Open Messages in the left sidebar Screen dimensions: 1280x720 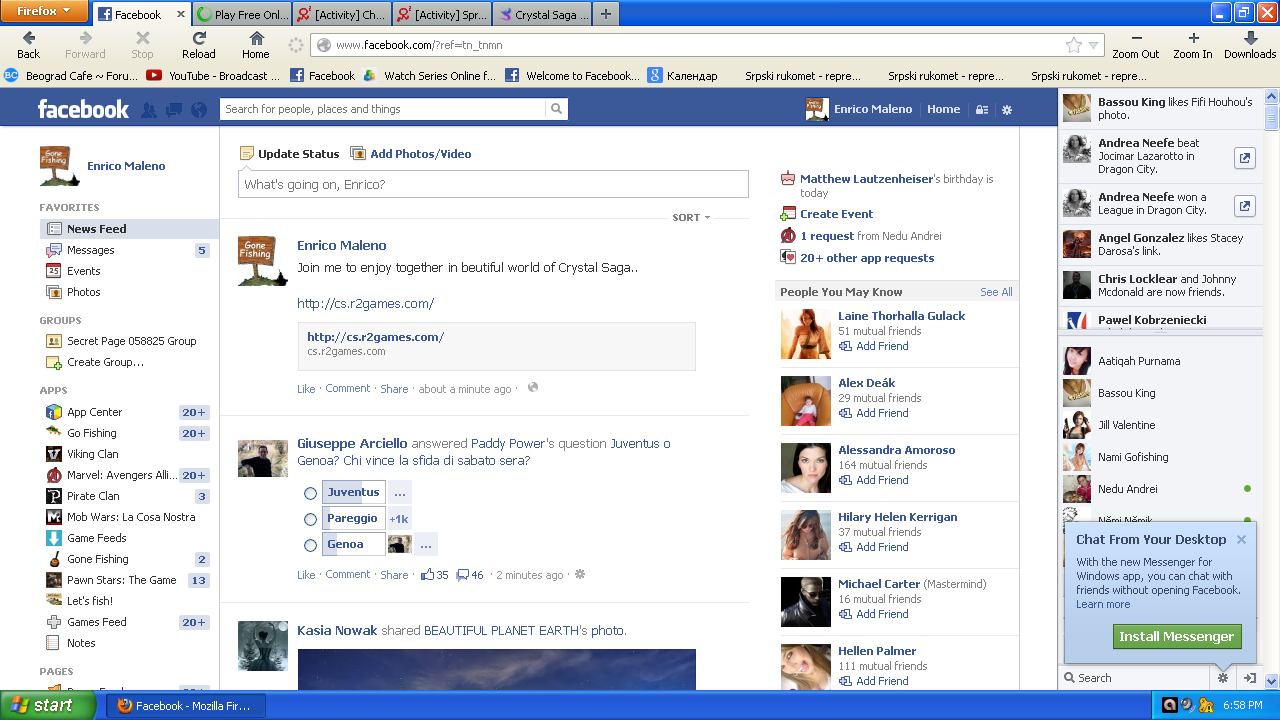pyautogui.click(x=90, y=250)
